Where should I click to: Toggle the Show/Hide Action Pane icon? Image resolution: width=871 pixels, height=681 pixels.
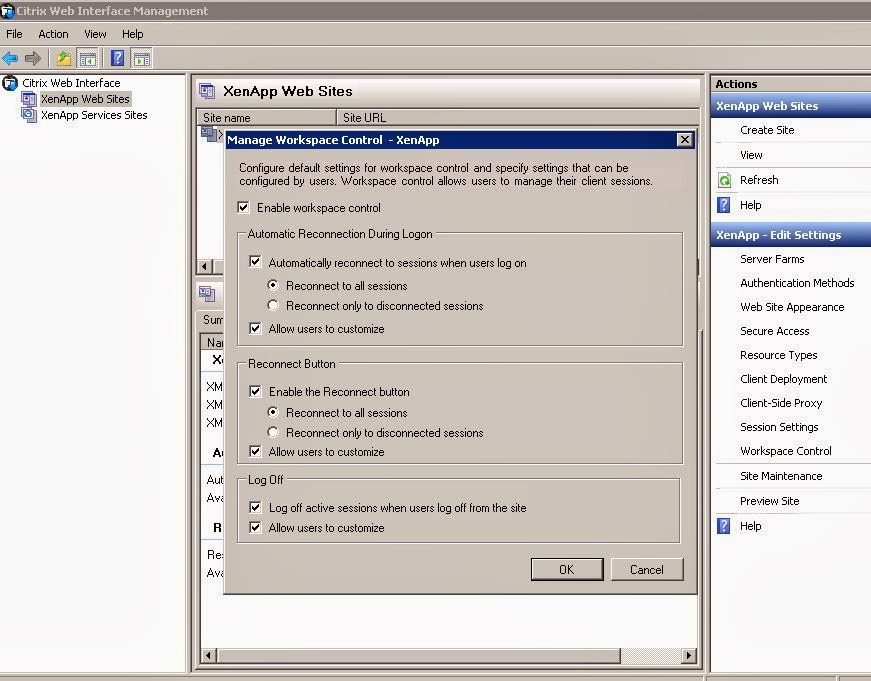click(x=141, y=58)
